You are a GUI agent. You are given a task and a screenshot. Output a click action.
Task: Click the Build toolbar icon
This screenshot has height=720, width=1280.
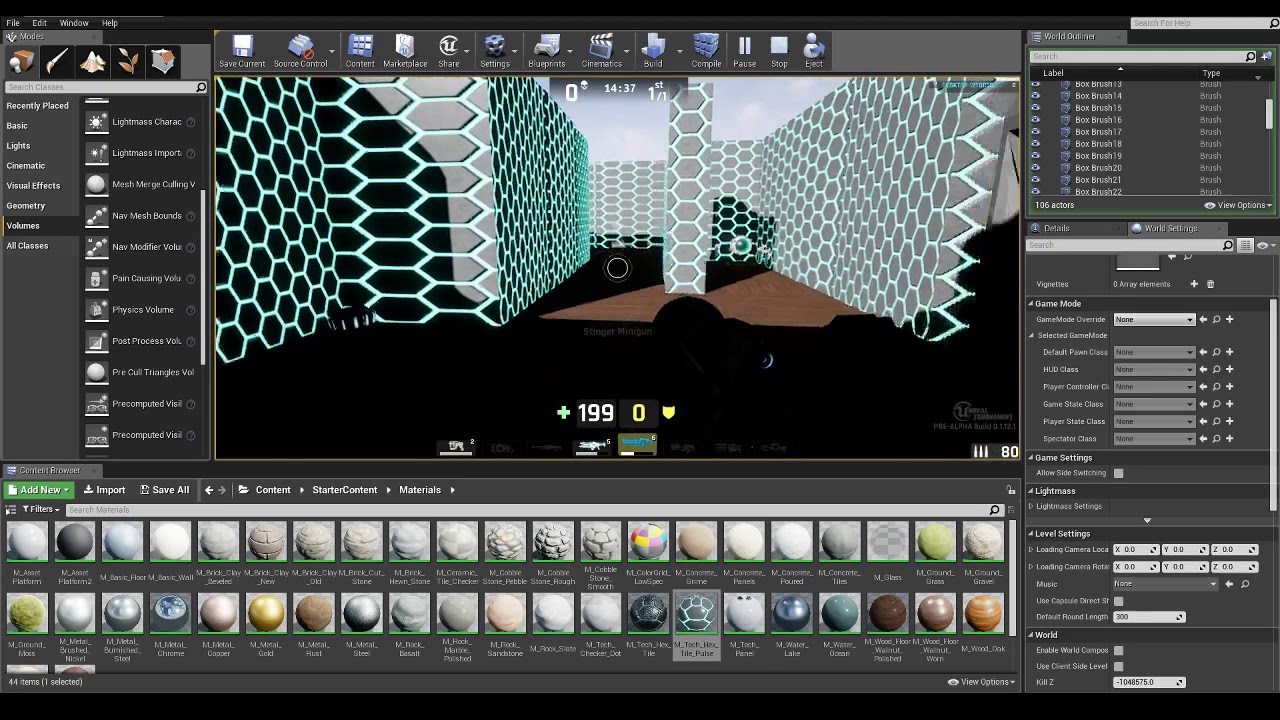click(x=653, y=51)
